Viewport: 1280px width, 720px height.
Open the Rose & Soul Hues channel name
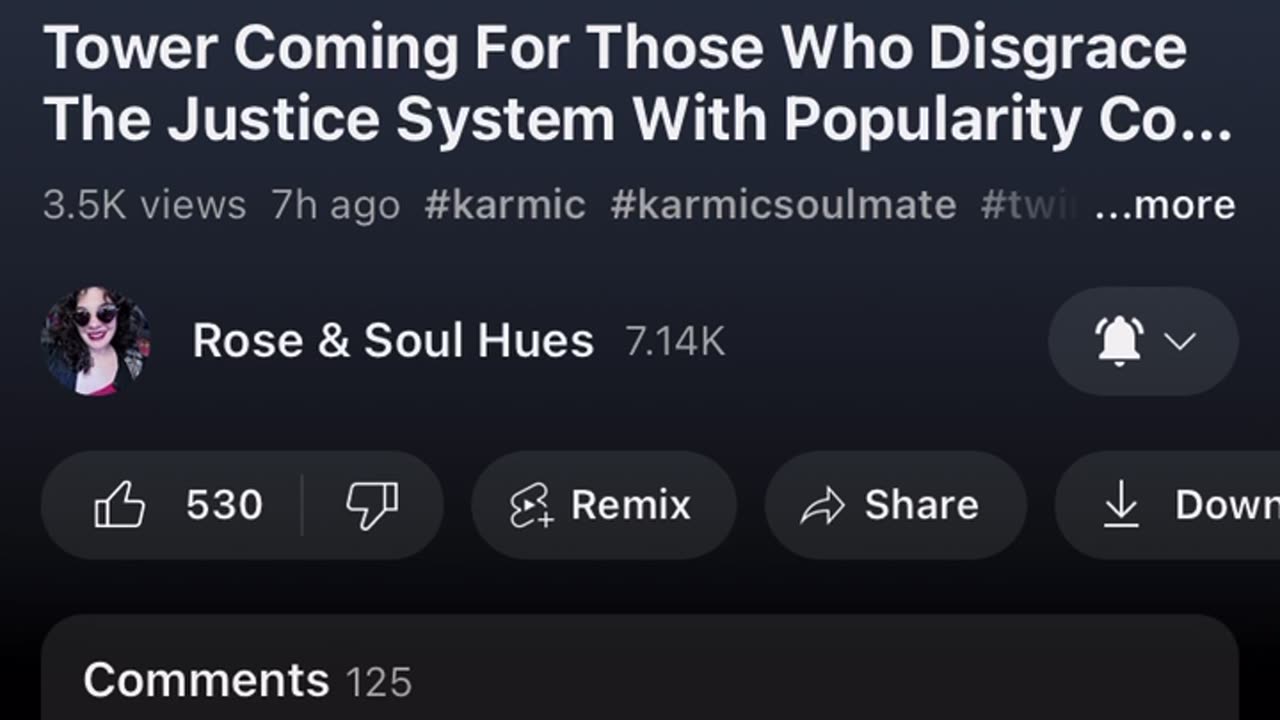coord(393,341)
